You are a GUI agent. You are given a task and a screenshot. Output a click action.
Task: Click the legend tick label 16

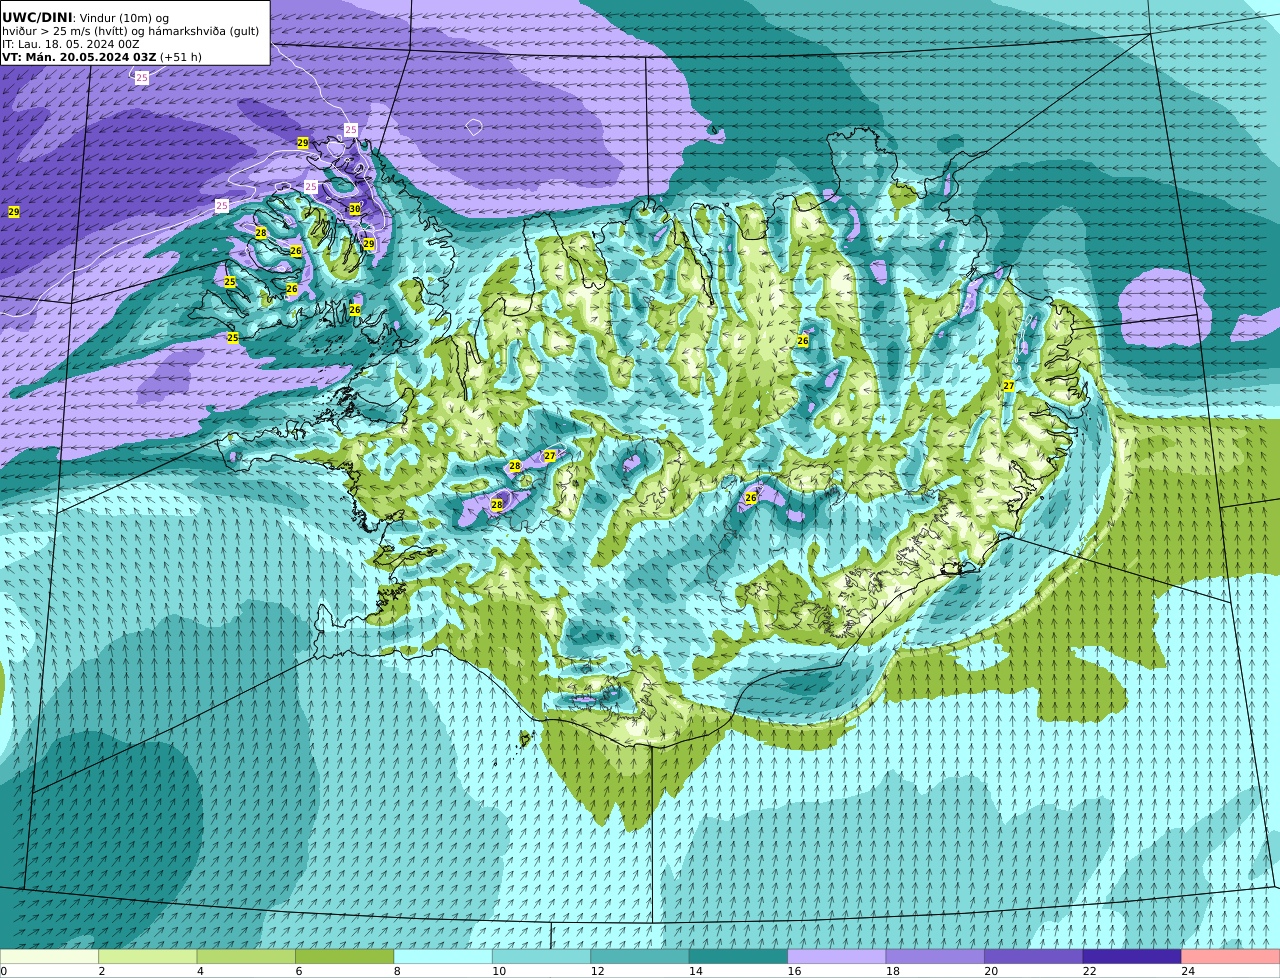[794, 971]
